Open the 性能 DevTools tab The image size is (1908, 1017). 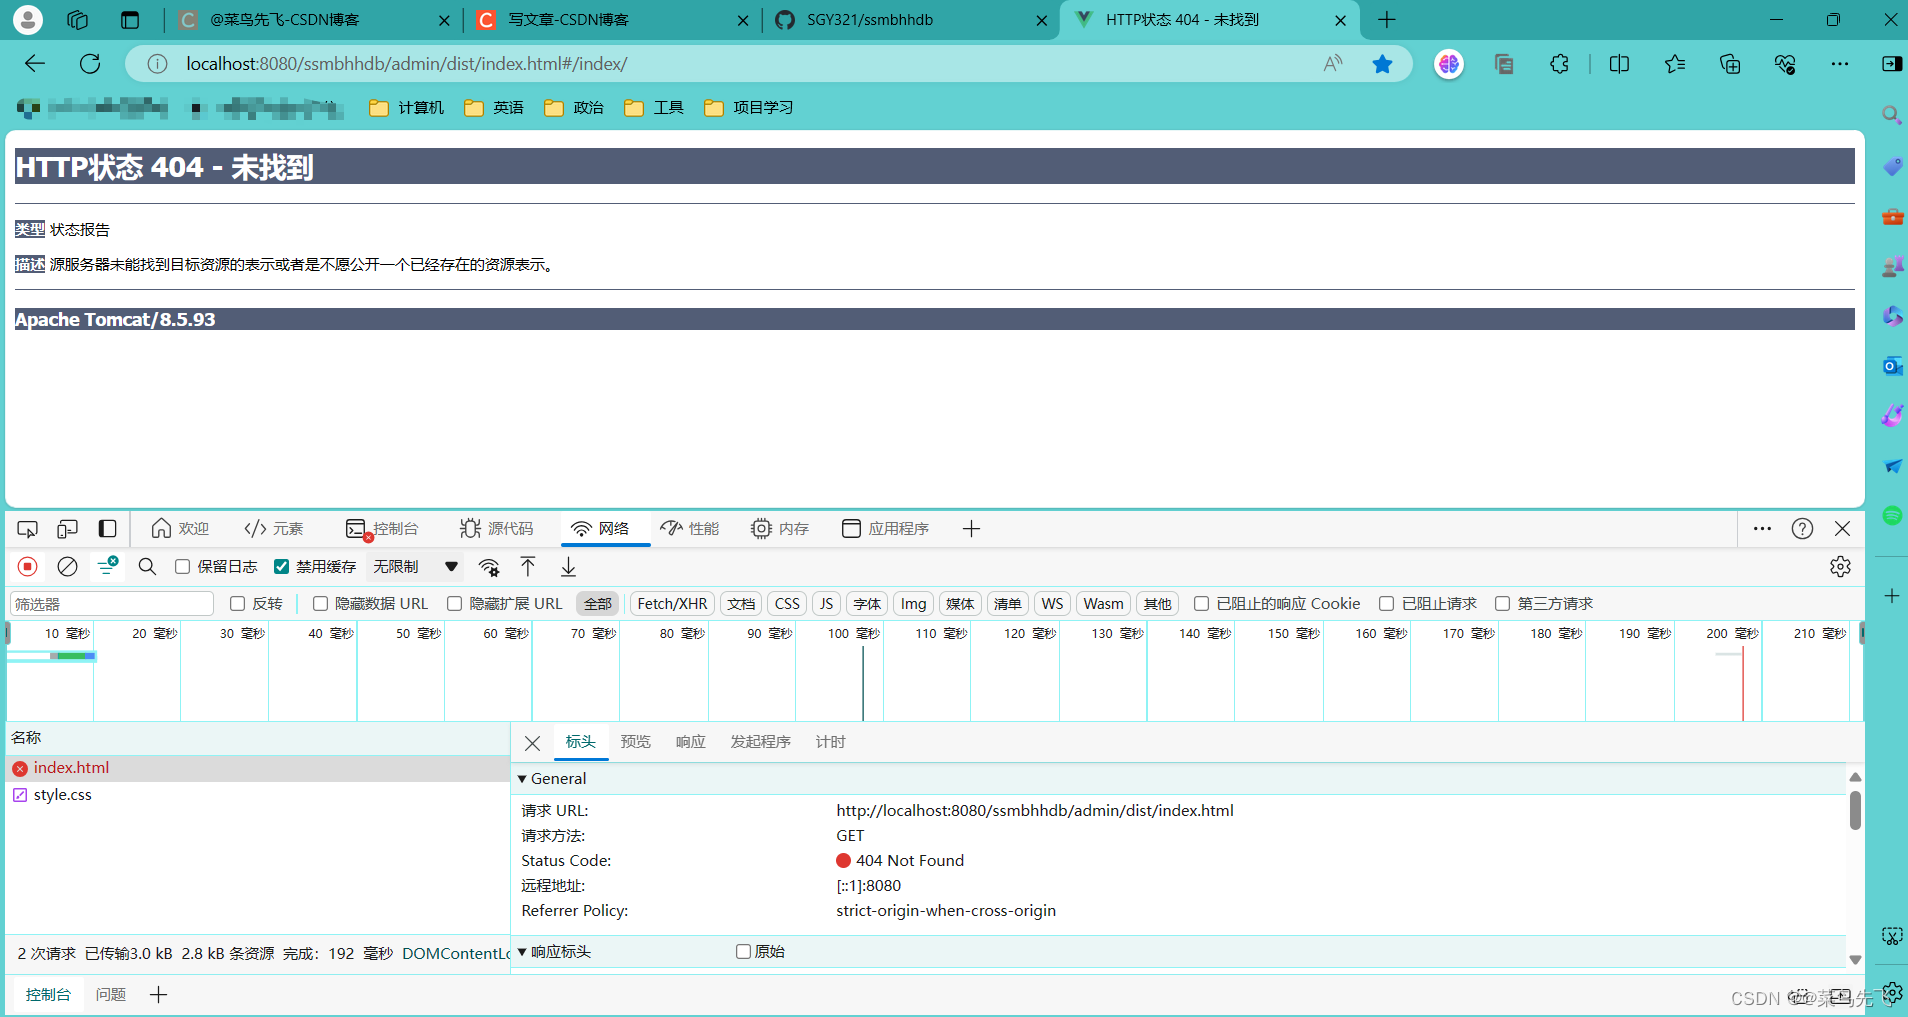tap(690, 529)
